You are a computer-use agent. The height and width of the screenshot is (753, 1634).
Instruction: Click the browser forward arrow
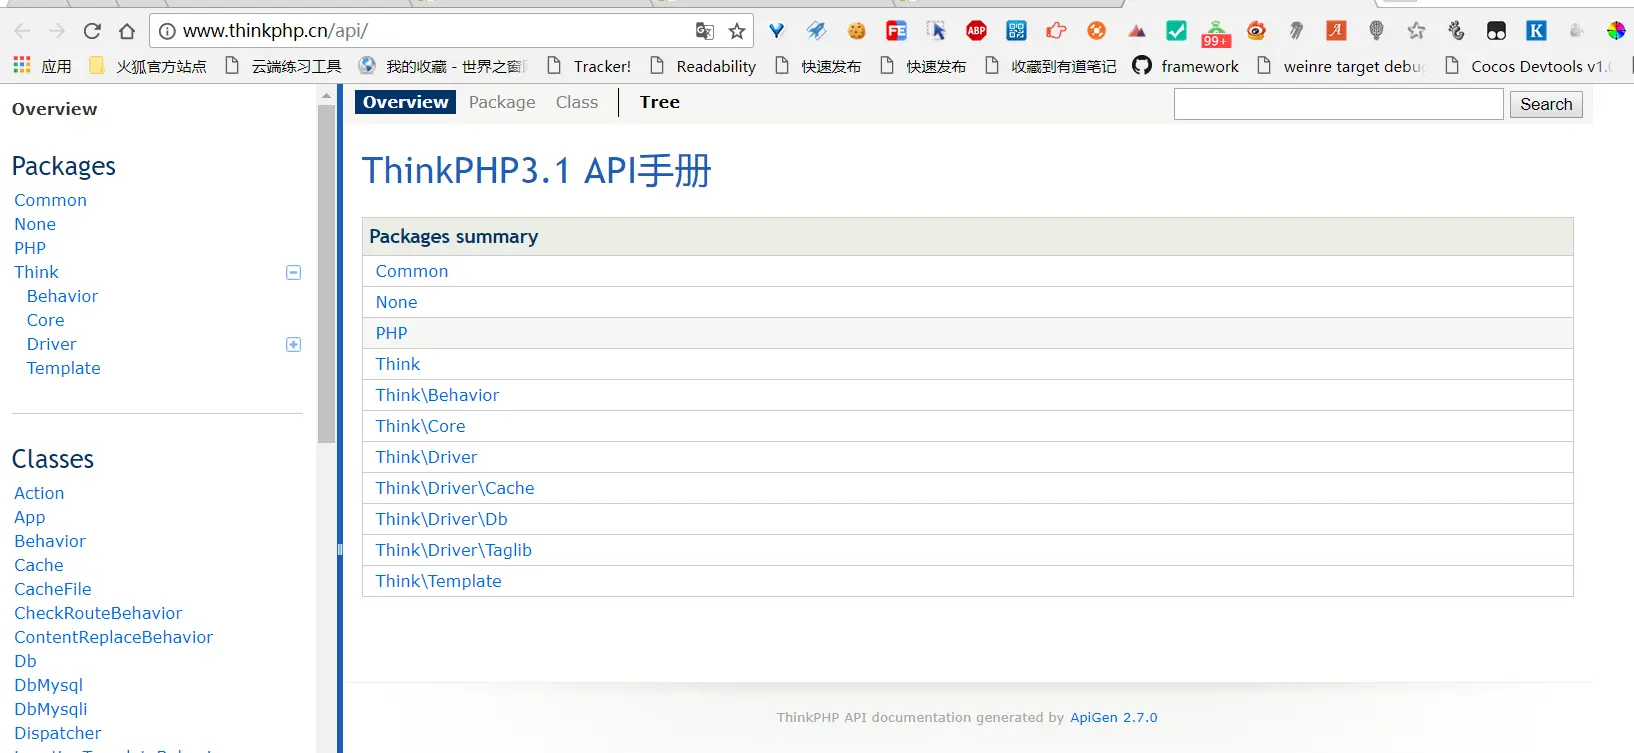point(57,31)
